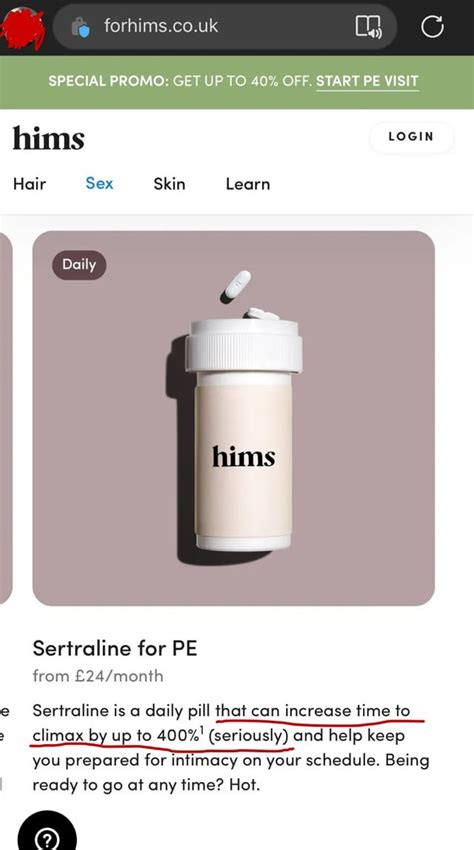Tap the site privacy shield lock icon
The image size is (474, 850).
pos(80,27)
